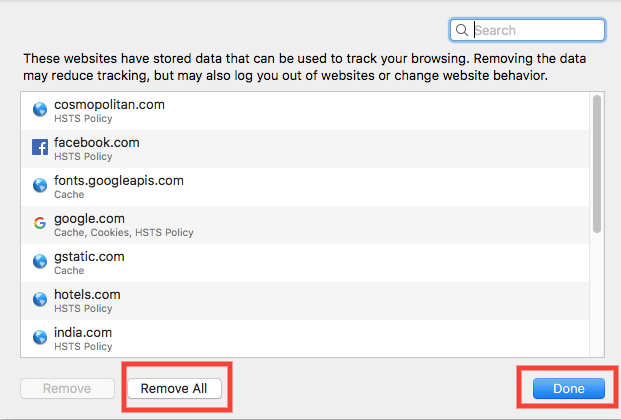Viewport: 621px width, 420px height.
Task: Select the fonts.googleapis.com entry
Action: 305,187
